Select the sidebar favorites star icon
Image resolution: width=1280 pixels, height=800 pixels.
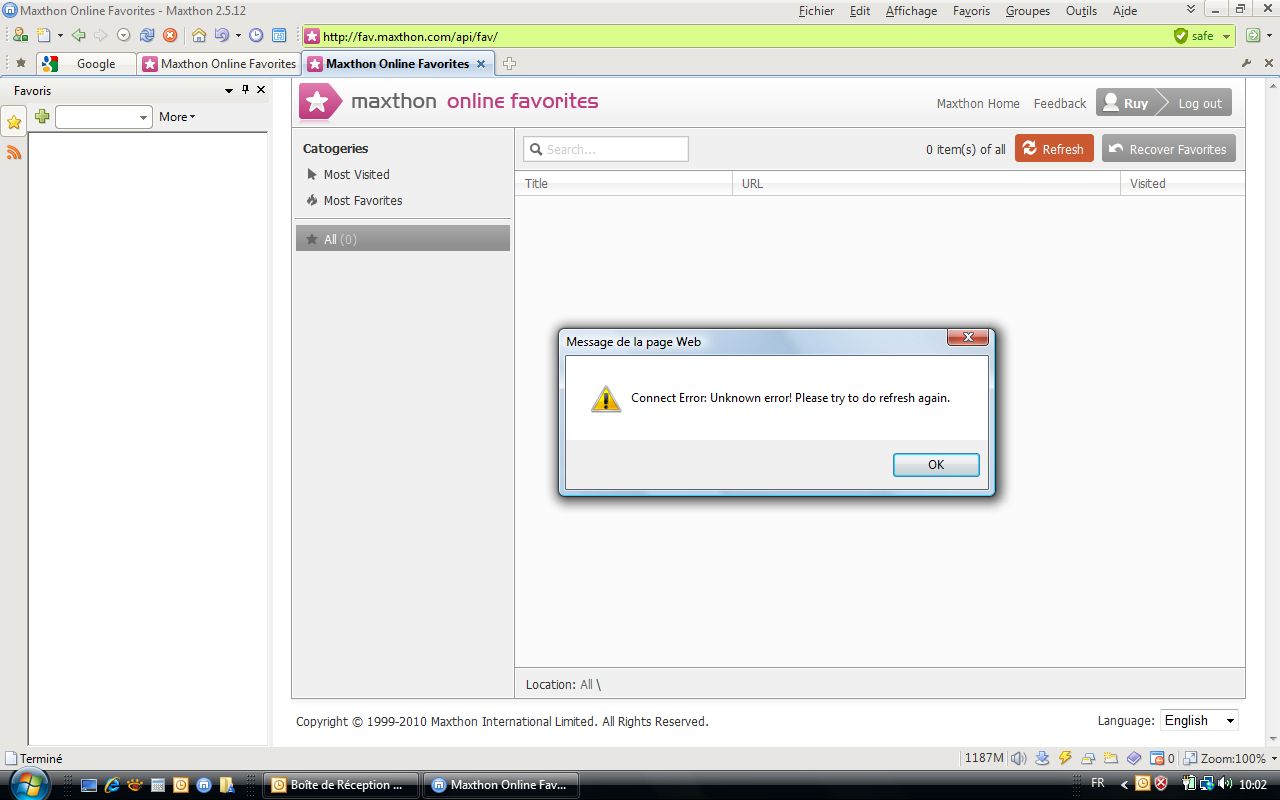point(14,122)
